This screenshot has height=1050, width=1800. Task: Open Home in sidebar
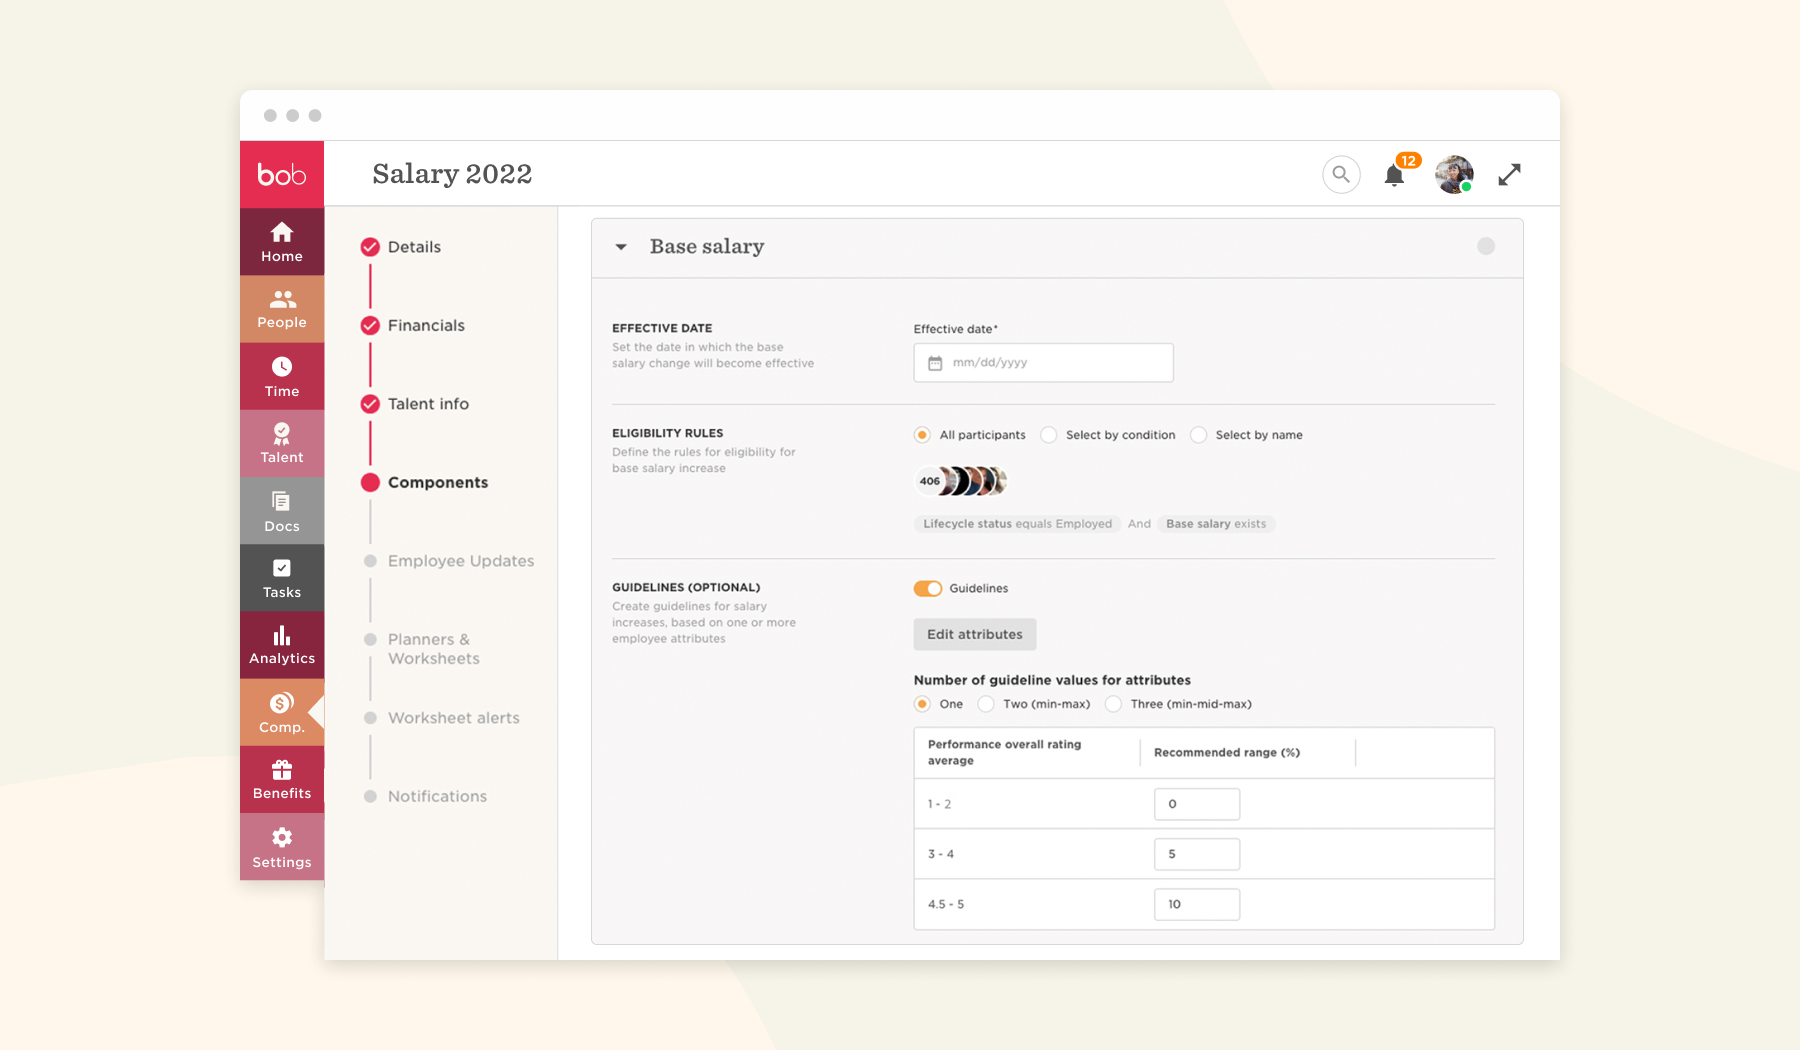tap(282, 242)
